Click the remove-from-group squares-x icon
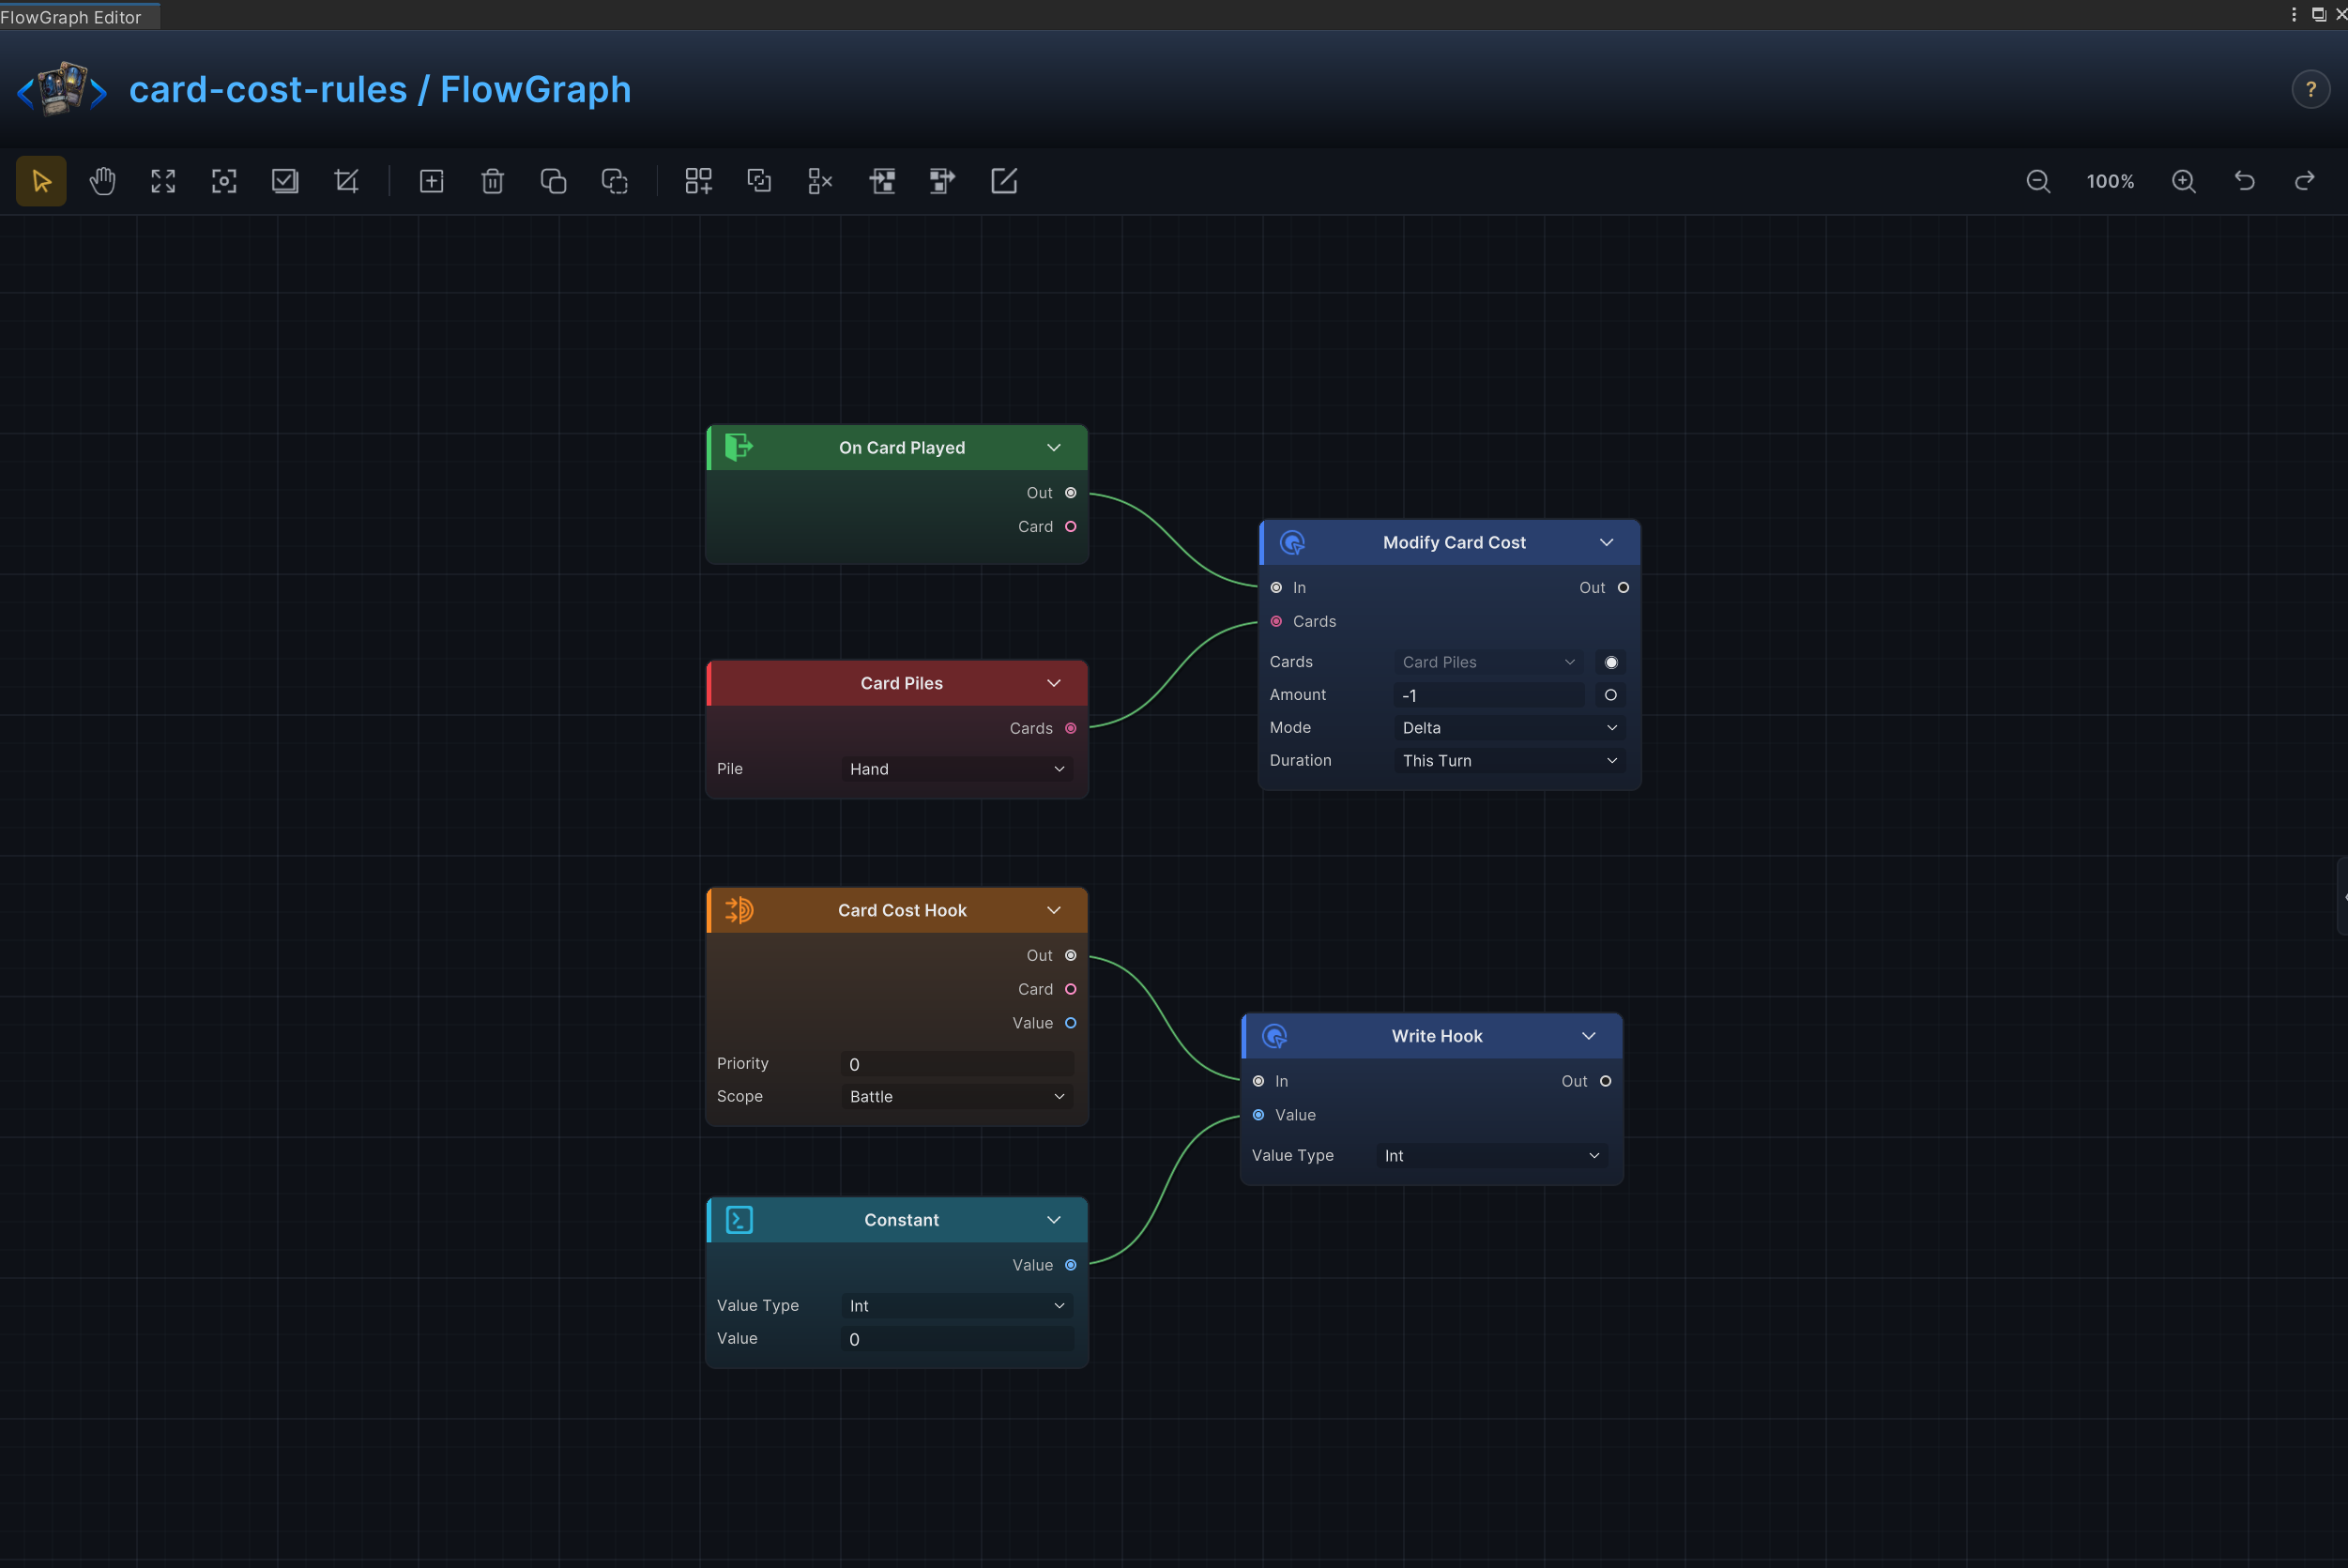 820,181
